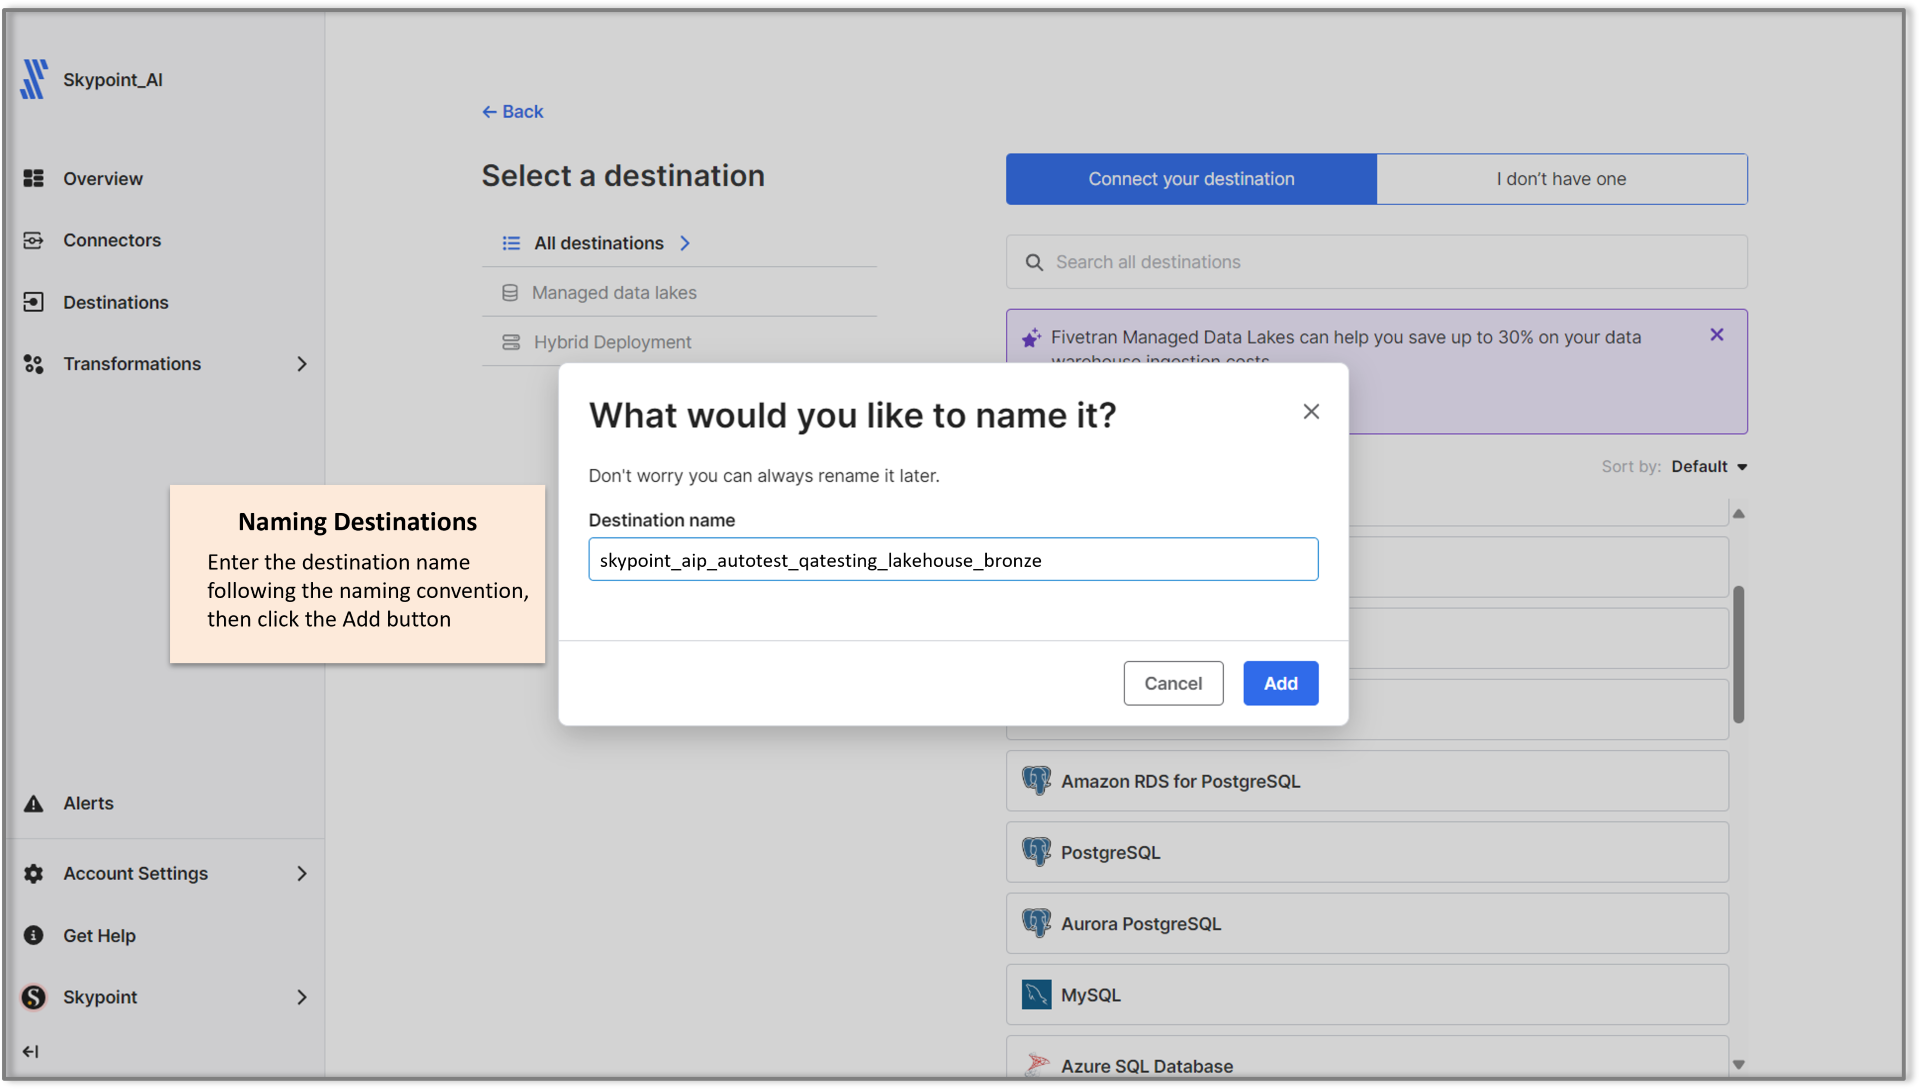Select I don't have one tab

click(1561, 178)
